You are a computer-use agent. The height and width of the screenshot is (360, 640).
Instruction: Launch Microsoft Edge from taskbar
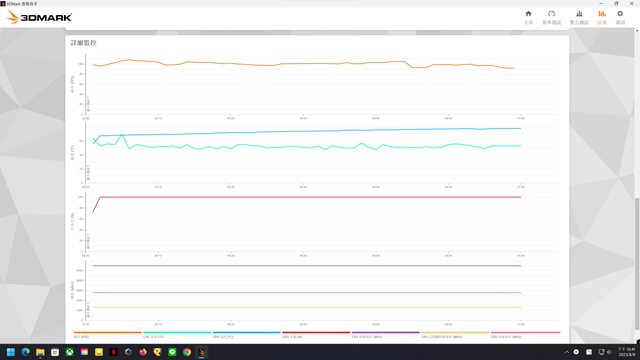click(25, 352)
